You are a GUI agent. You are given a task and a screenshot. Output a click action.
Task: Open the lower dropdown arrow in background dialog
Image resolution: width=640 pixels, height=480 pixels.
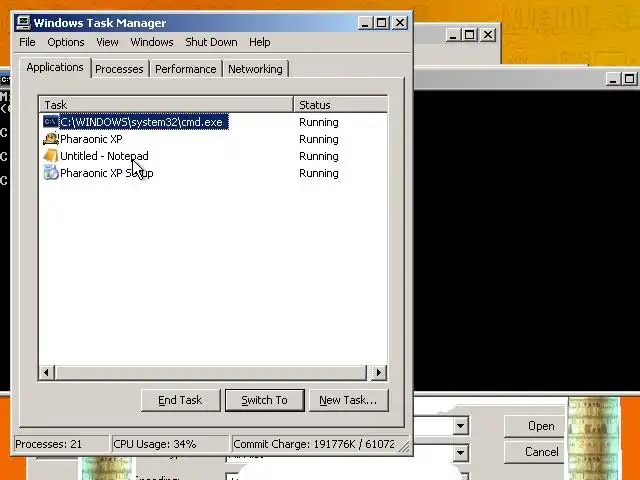tap(460, 452)
